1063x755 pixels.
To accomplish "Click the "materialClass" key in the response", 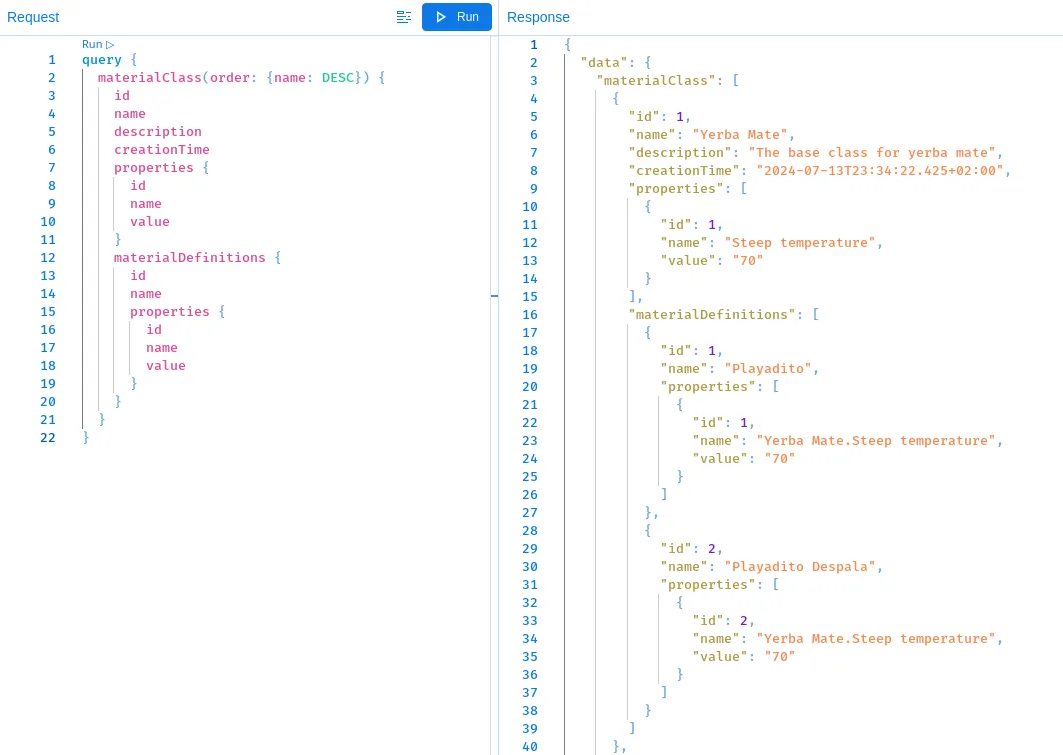I will coord(656,81).
